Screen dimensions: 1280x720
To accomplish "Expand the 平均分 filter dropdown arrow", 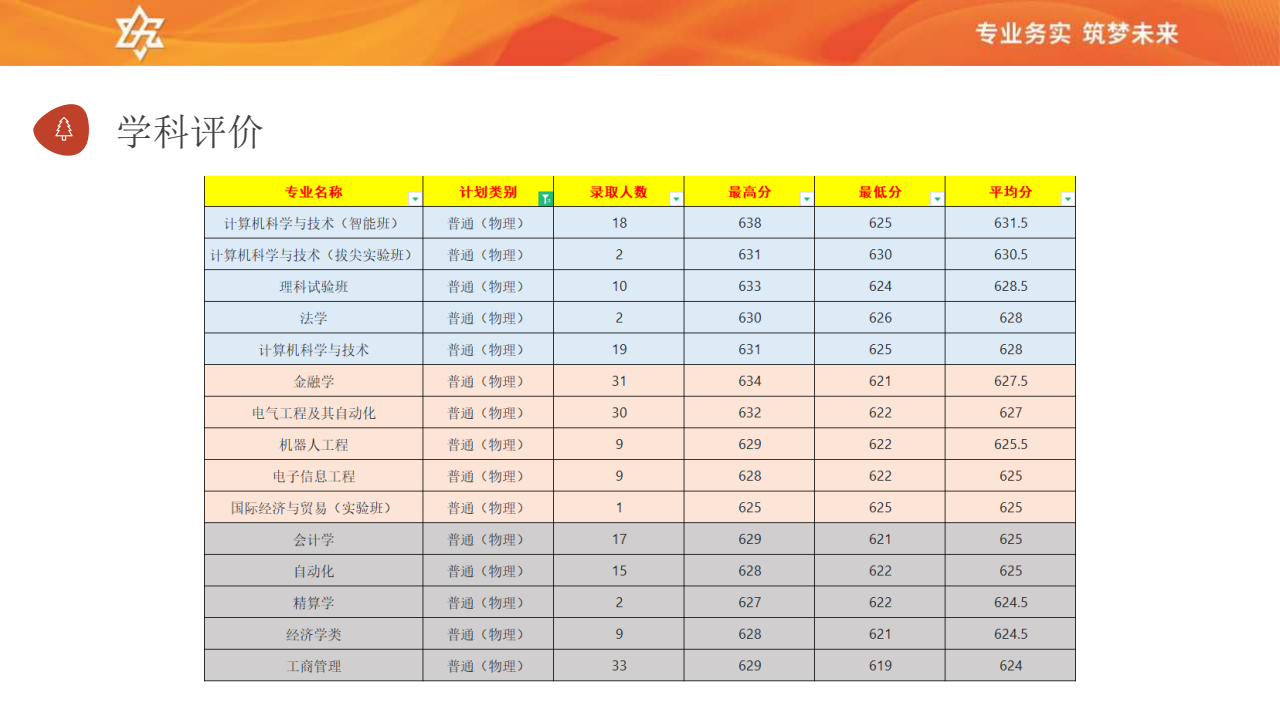I will pos(1067,199).
